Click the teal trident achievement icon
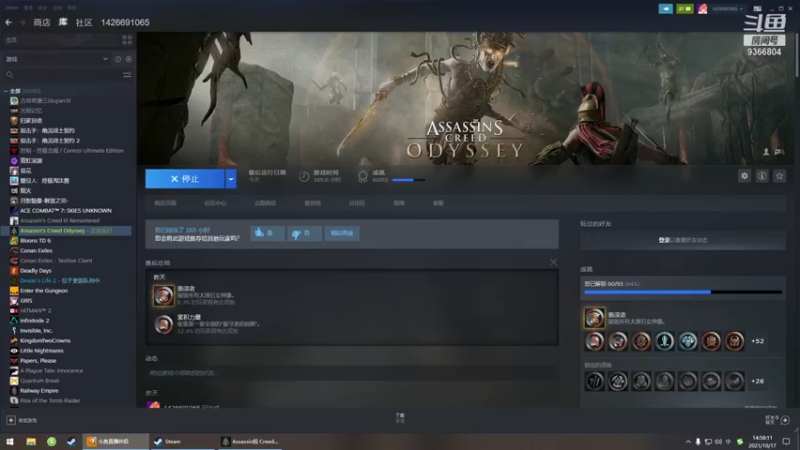Viewport: 800px width, 450px height. [664, 341]
